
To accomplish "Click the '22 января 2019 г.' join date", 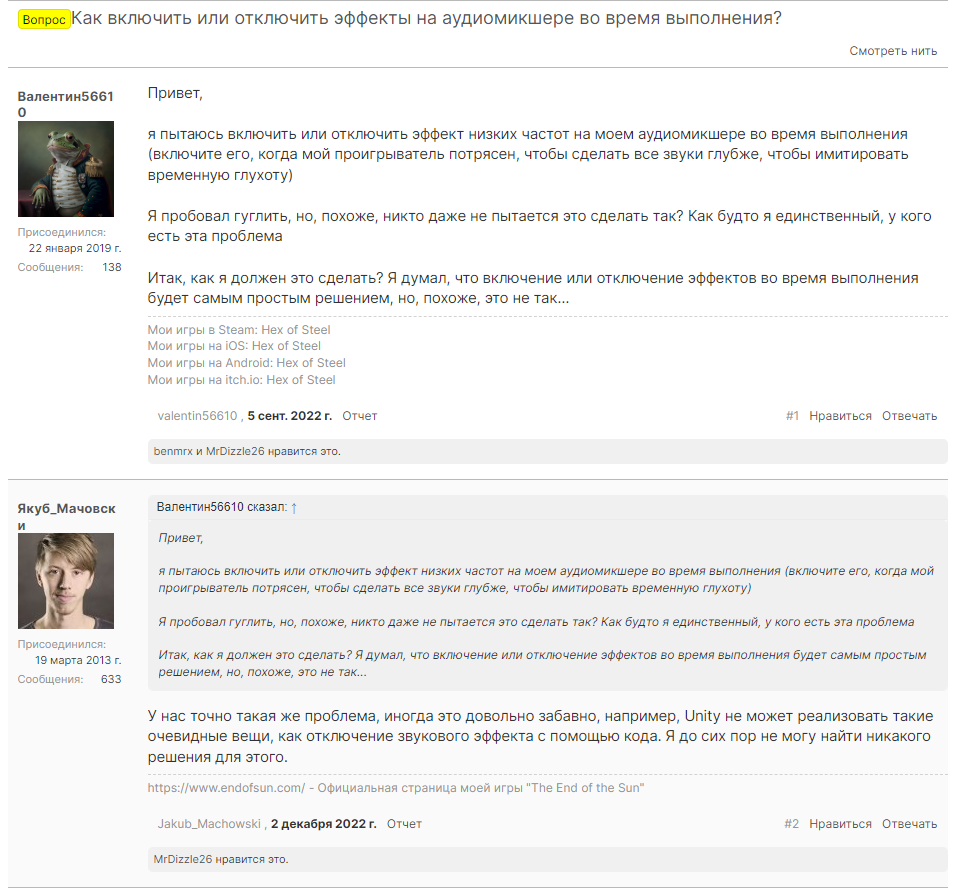I will pos(75,249).
